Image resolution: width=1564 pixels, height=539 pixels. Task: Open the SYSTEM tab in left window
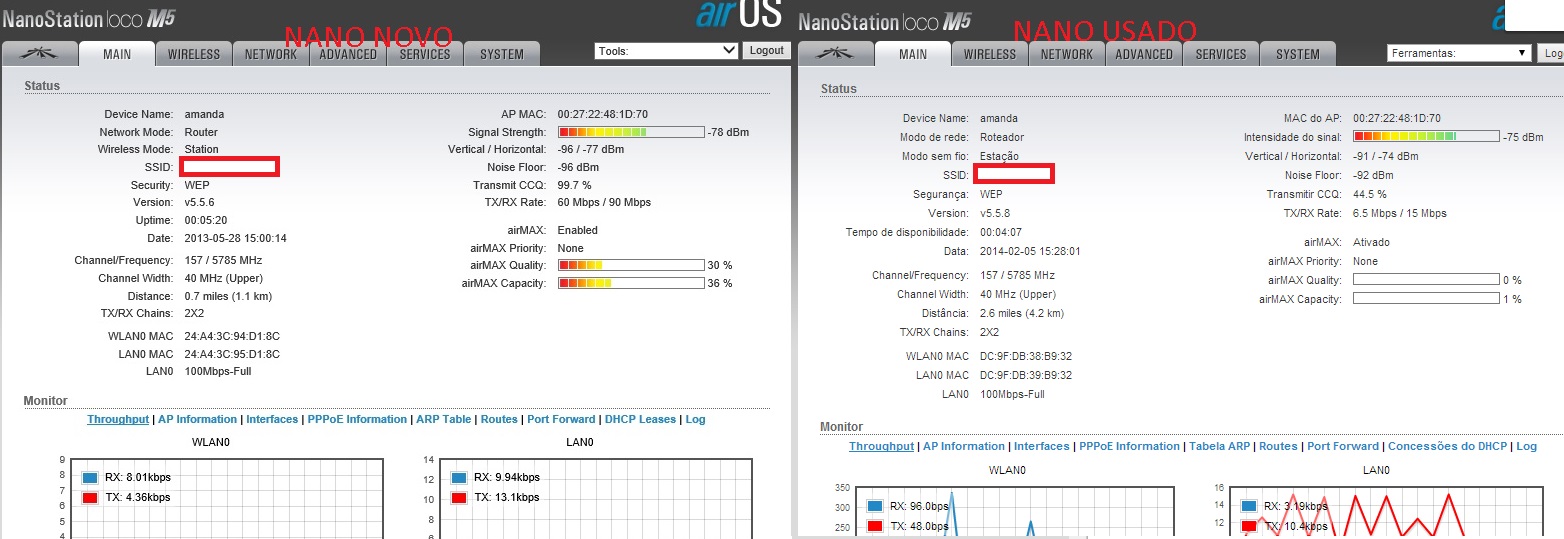tap(502, 54)
